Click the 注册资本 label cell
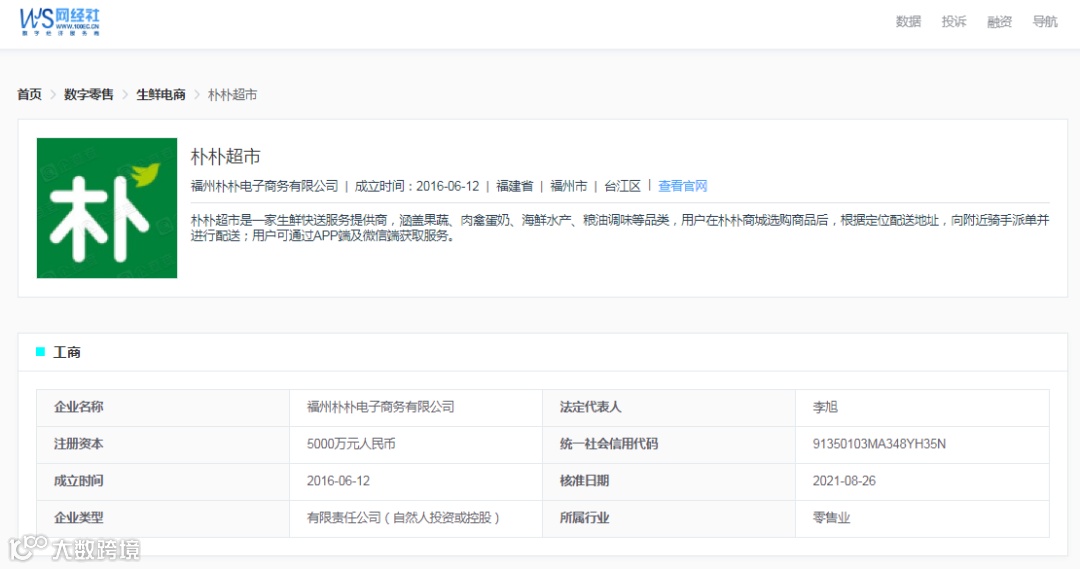Image resolution: width=1080 pixels, height=569 pixels. pos(163,444)
